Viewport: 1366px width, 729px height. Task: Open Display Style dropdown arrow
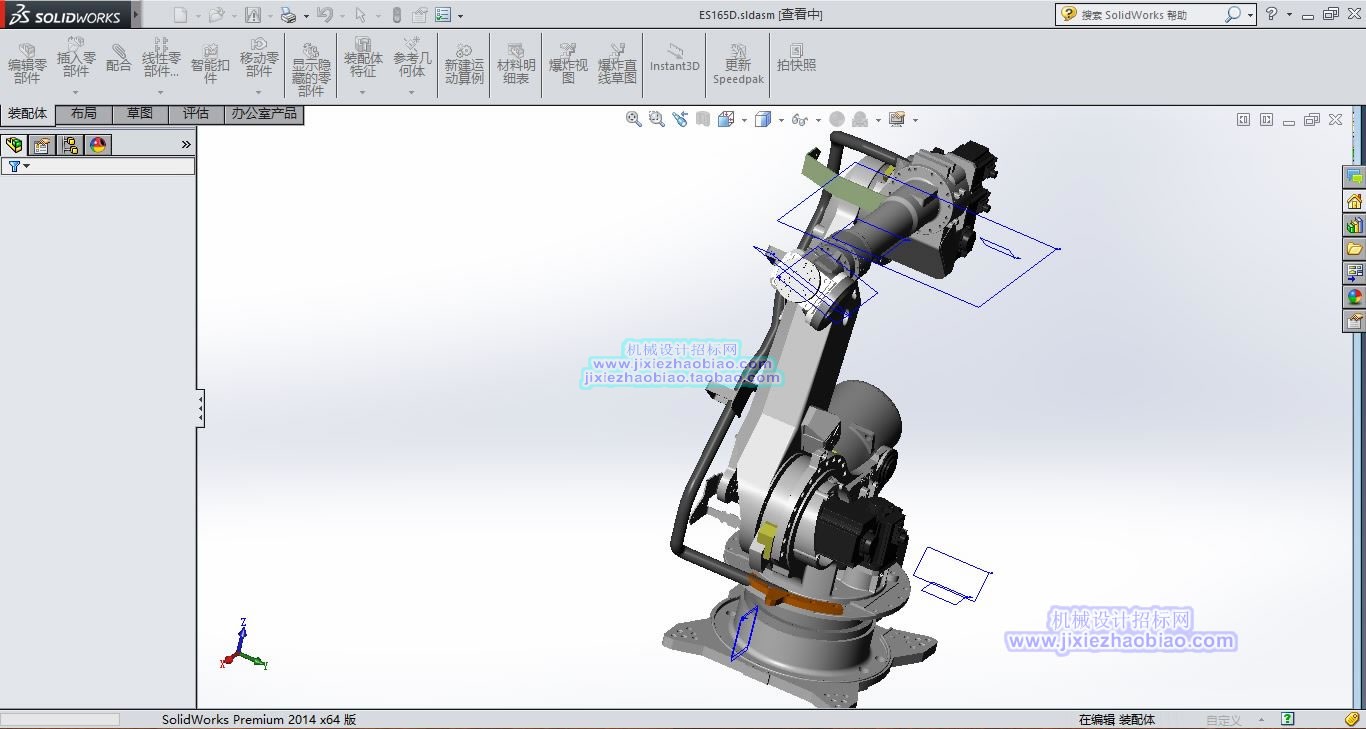tap(781, 120)
